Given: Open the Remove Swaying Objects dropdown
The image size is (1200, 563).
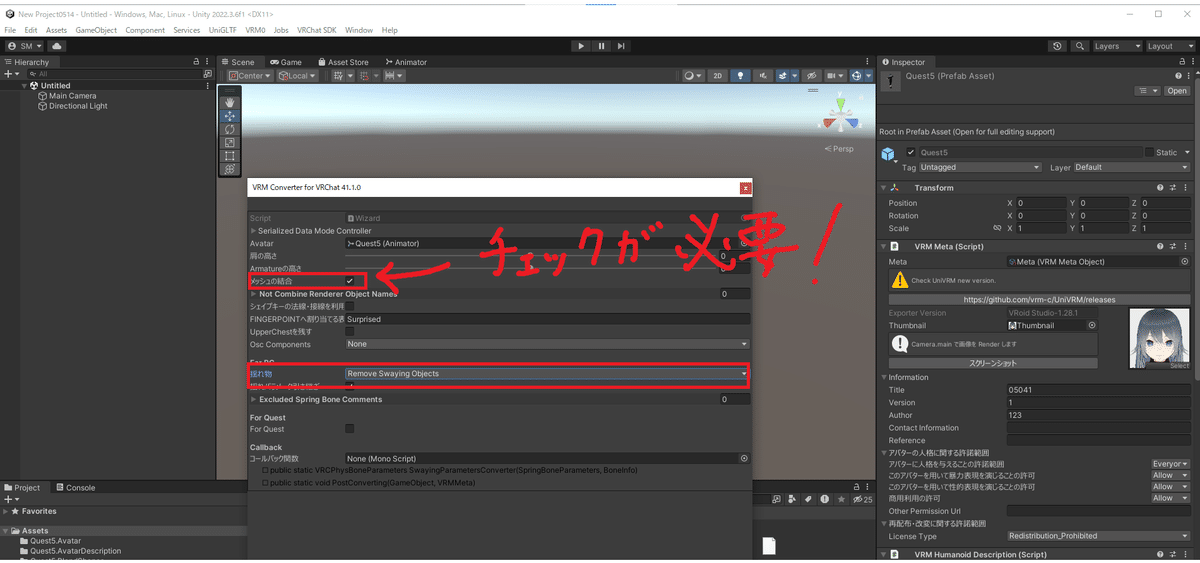Looking at the screenshot, I should [x=547, y=374].
